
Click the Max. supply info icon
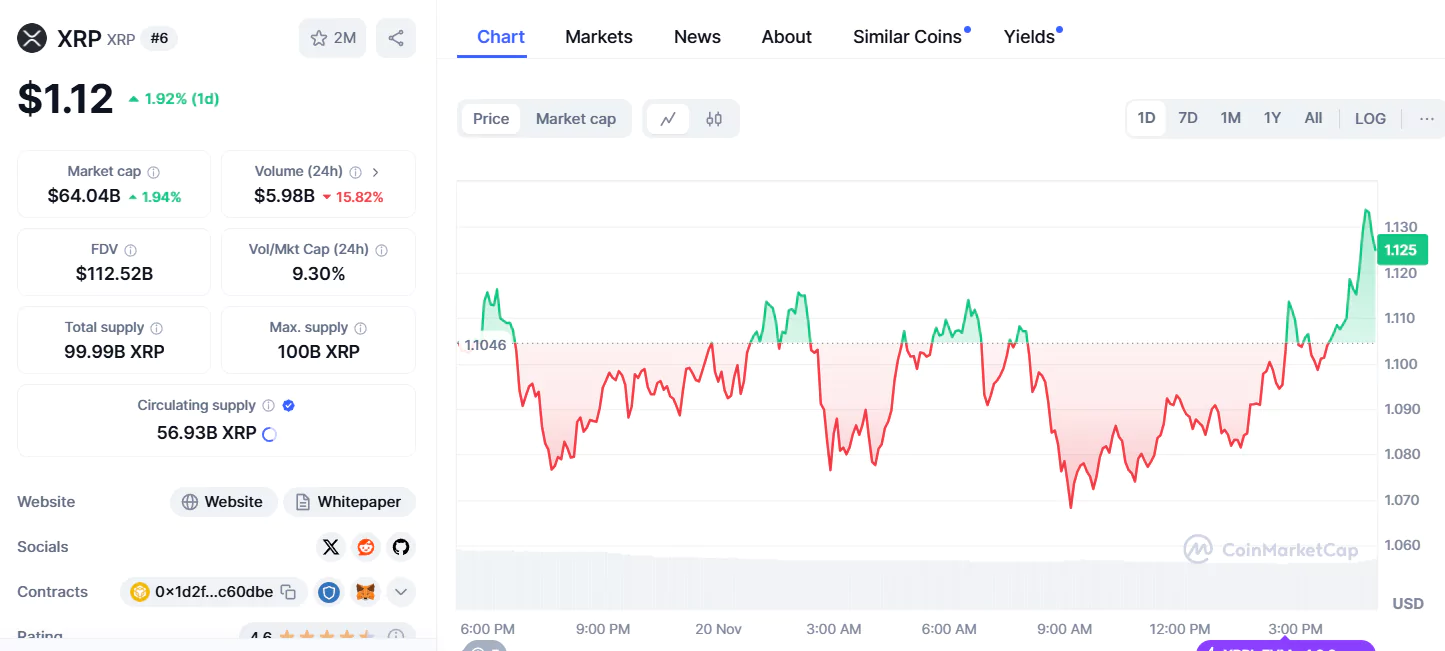coord(360,328)
